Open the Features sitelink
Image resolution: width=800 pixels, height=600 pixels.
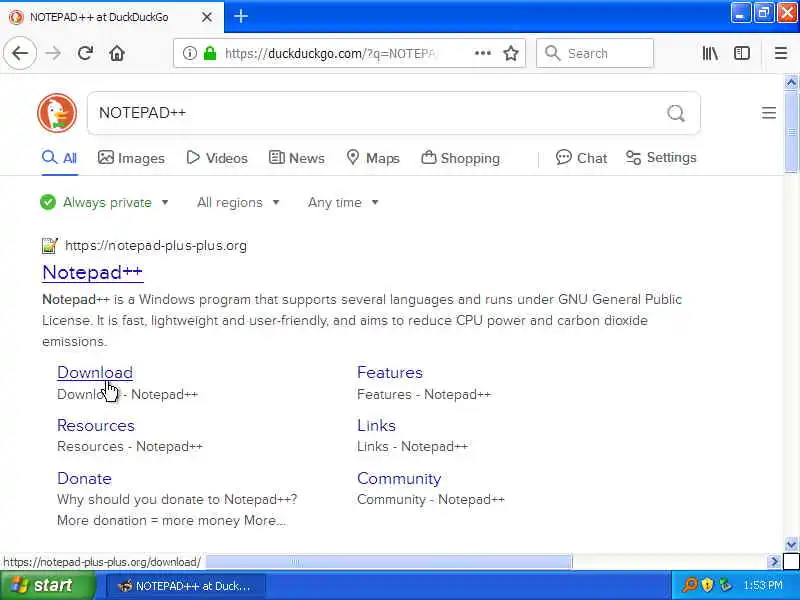click(x=390, y=372)
